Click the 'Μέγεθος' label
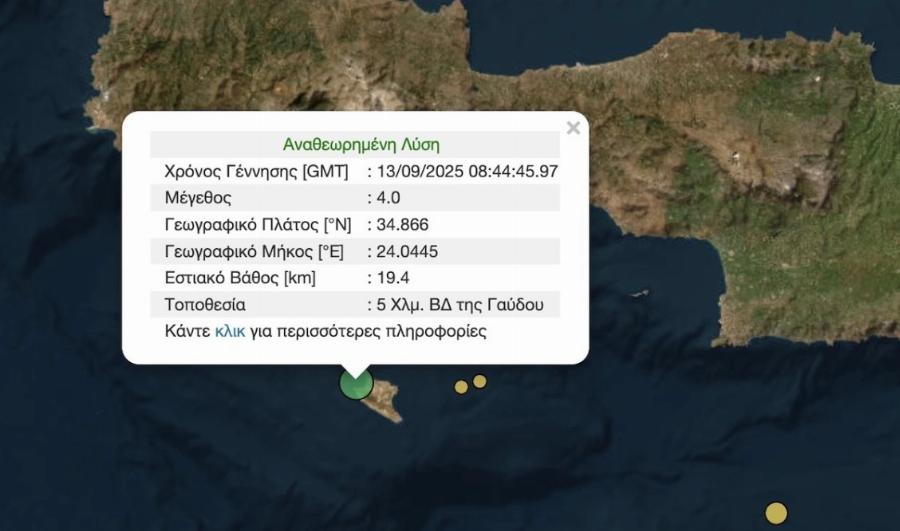Image resolution: width=900 pixels, height=531 pixels. pos(198,198)
